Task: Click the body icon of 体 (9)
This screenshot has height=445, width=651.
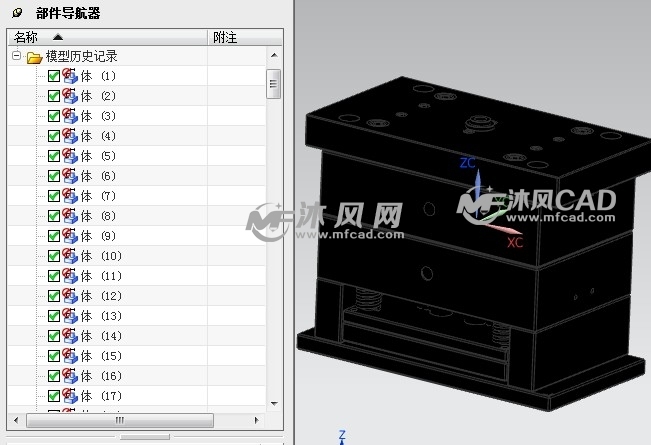Action: point(70,236)
